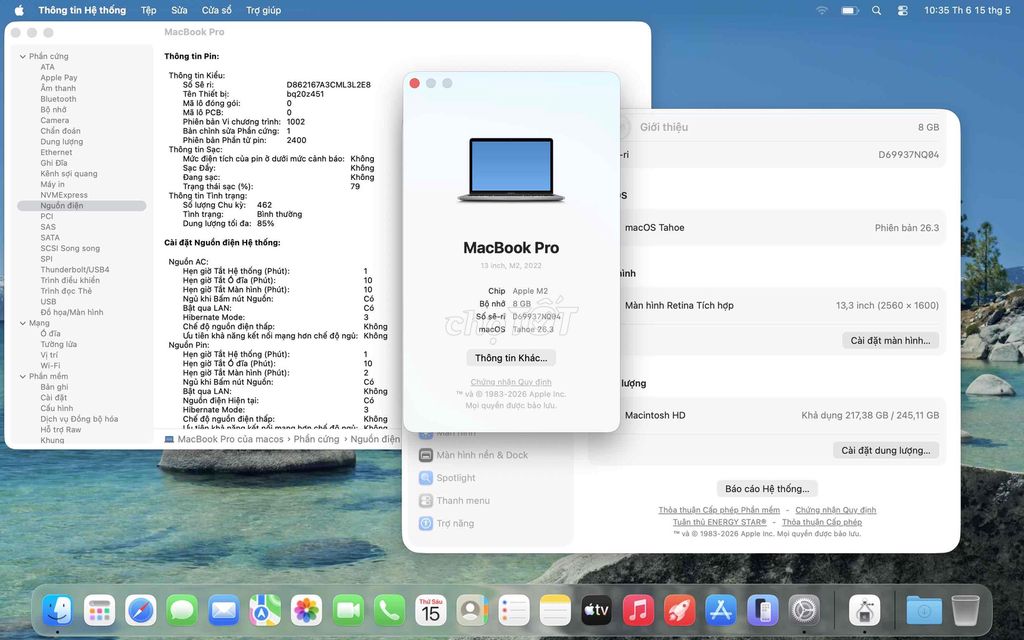Select Spotlight in Settings sidebar
The width and height of the screenshot is (1024, 640).
[x=456, y=478]
